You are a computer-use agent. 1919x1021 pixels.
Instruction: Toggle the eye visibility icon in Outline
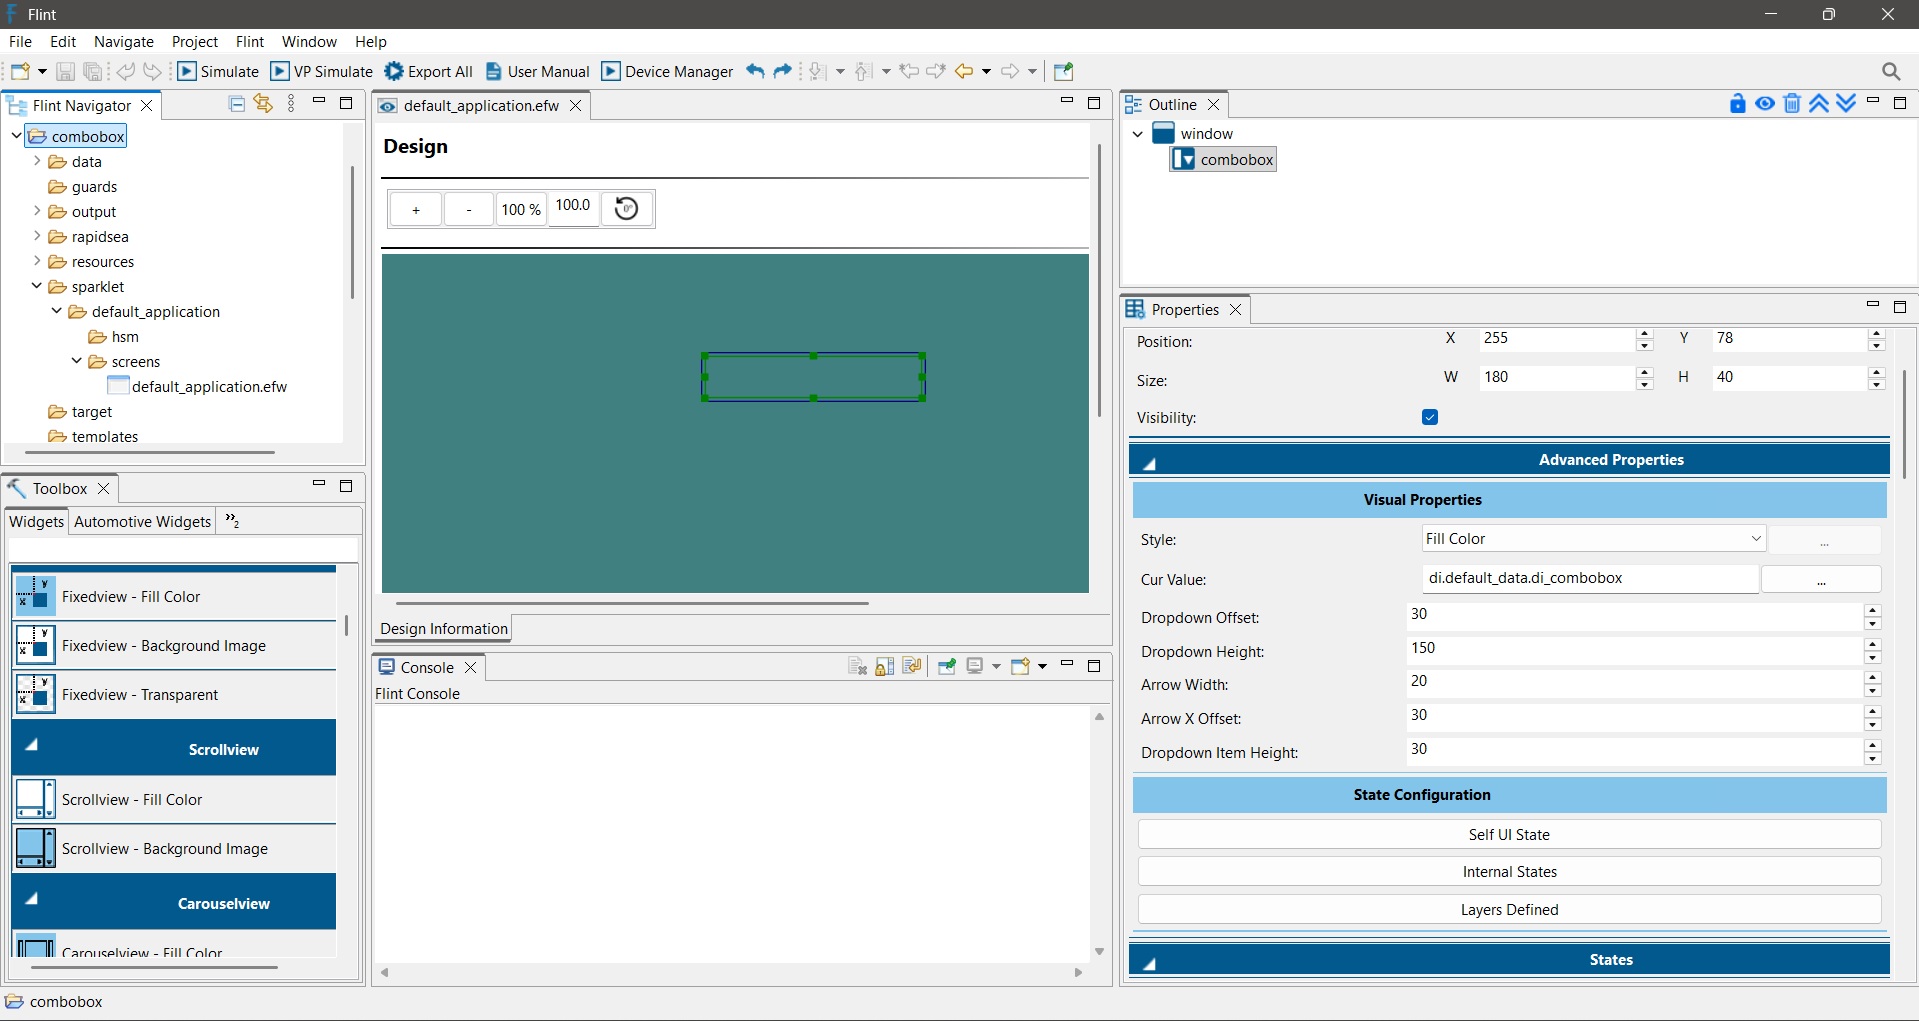[x=1765, y=104]
